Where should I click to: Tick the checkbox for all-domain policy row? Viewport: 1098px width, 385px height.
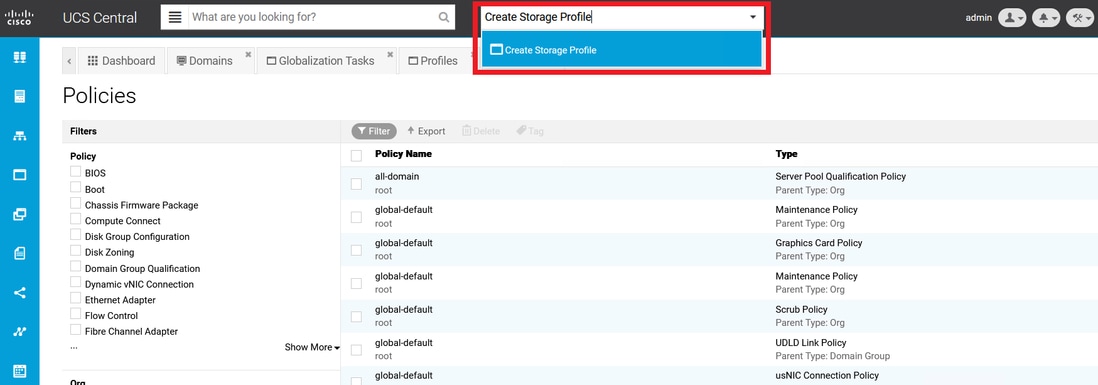[x=356, y=183]
